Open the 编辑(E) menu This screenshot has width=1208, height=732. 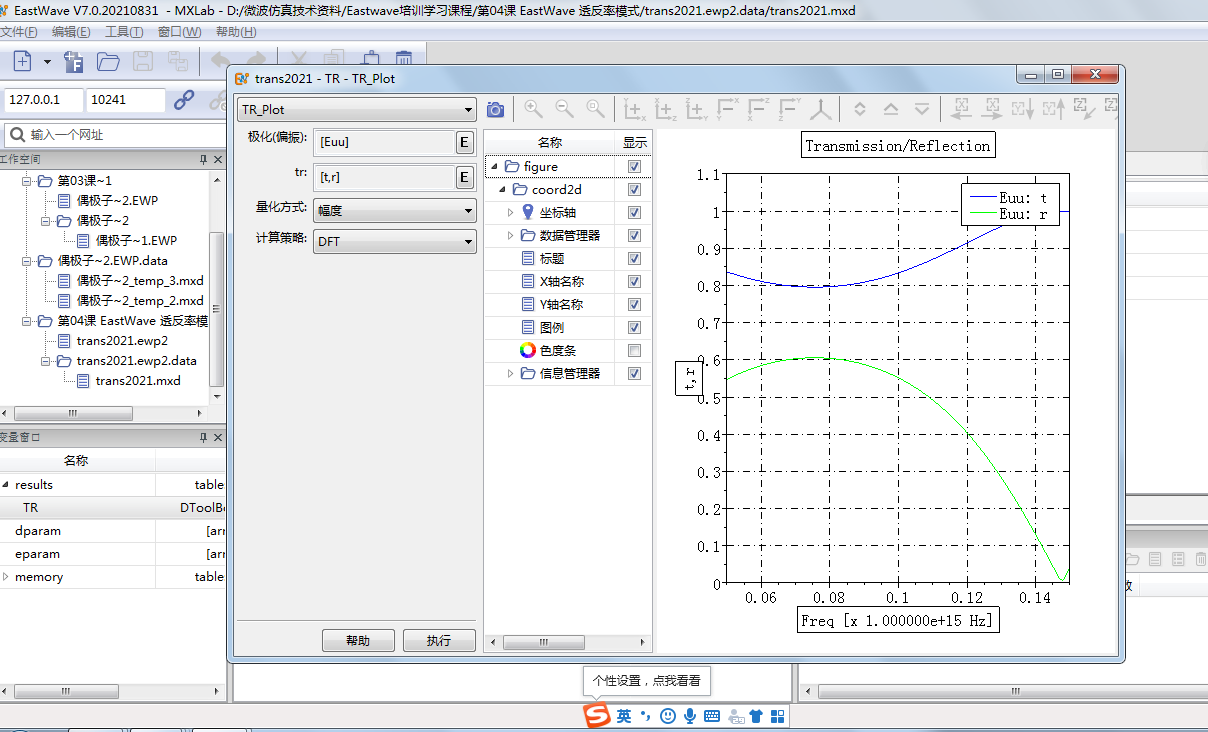71,32
